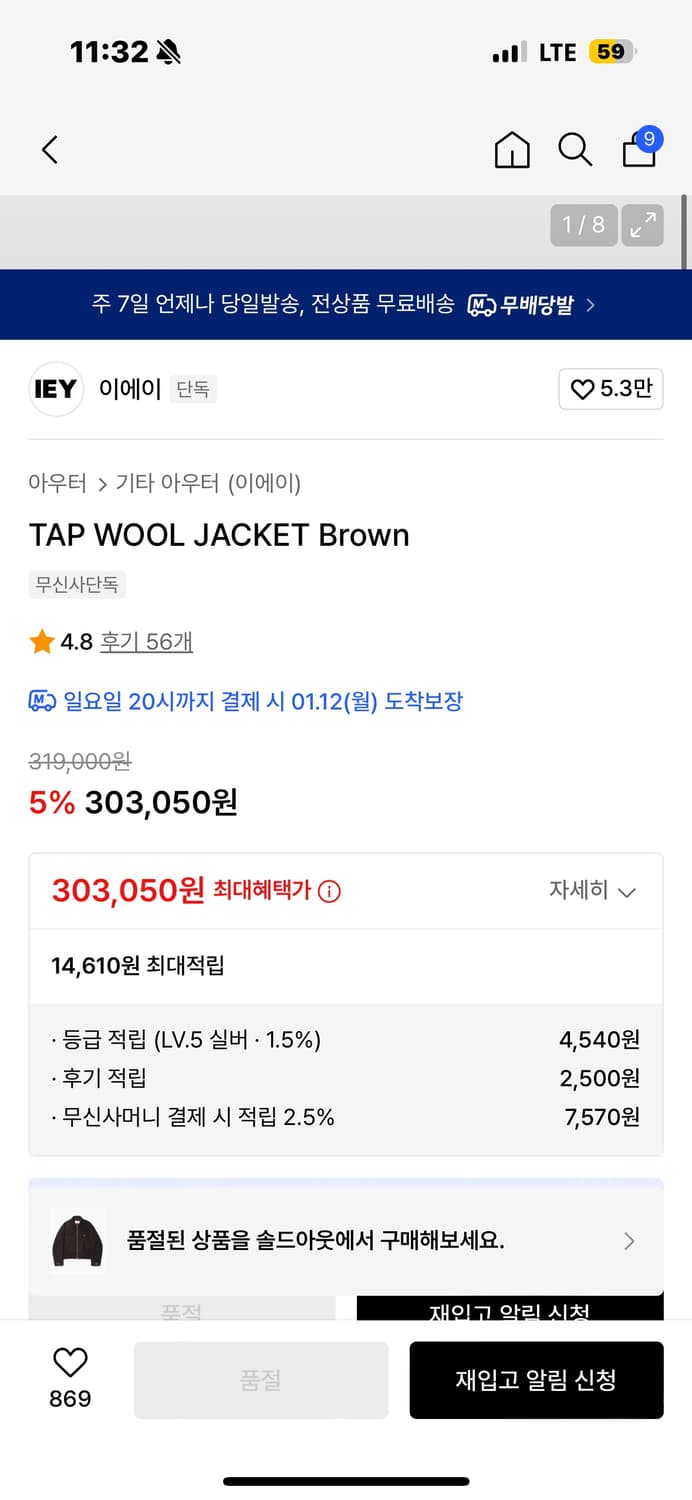Open the 아우터 breadcrumb category
This screenshot has height=1500, width=692.
tap(57, 483)
